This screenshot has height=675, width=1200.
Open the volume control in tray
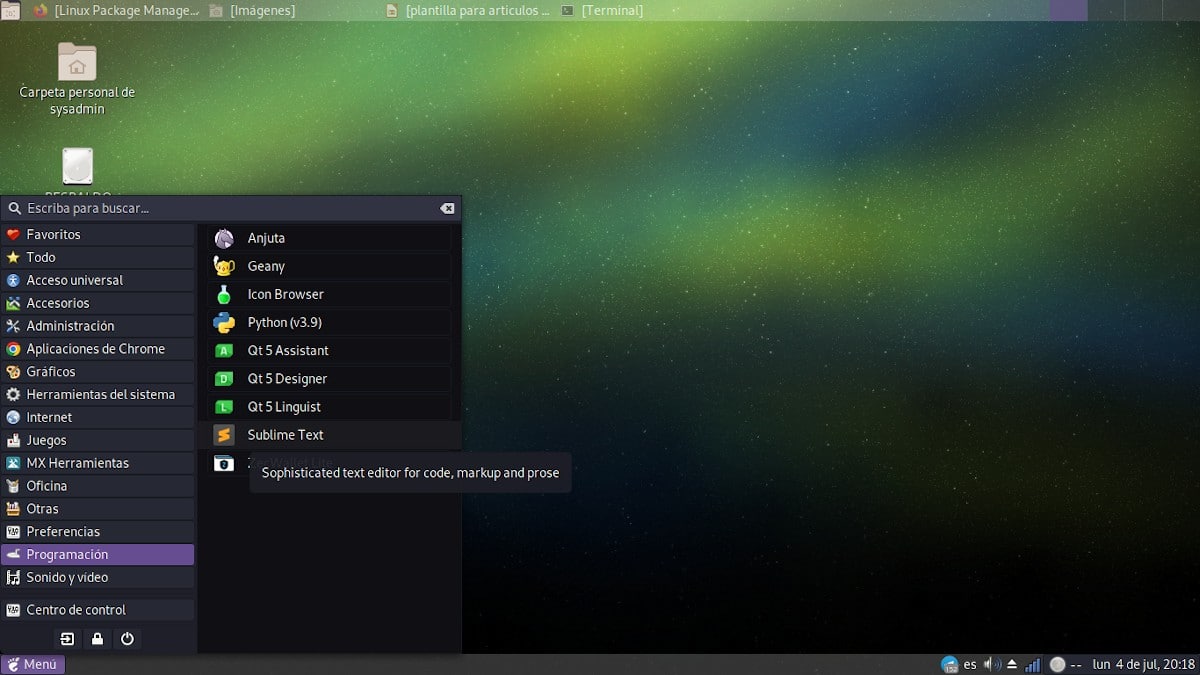coord(991,665)
